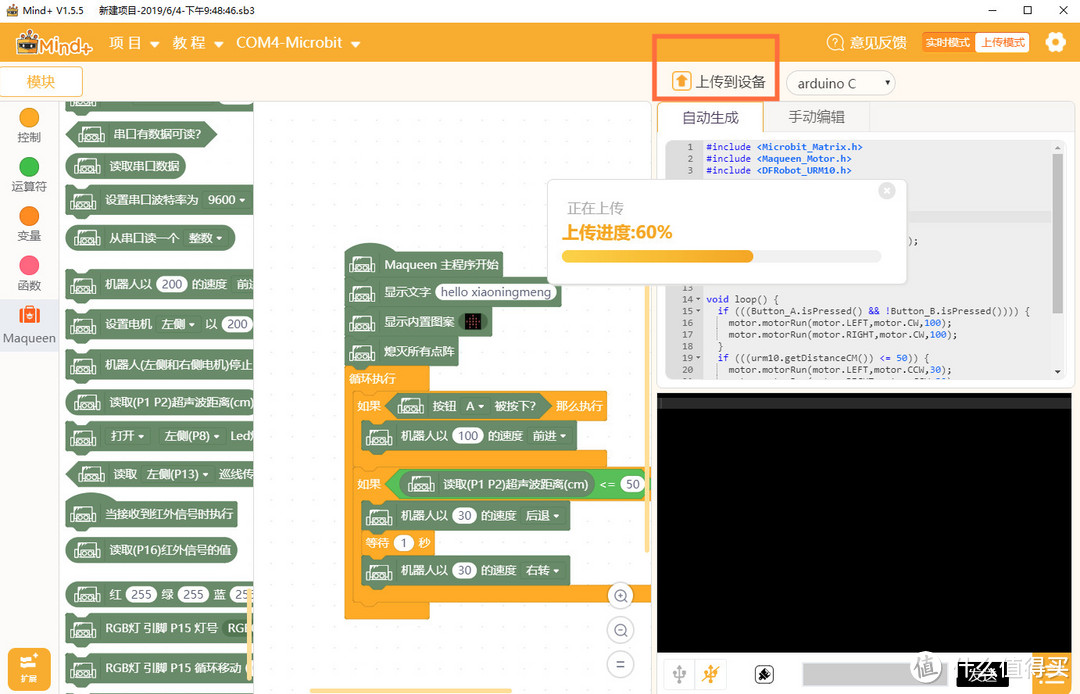Image resolution: width=1080 pixels, height=694 pixels.
Task: Open the 左侧(P8) Led dropdown
Action: click(x=191, y=436)
